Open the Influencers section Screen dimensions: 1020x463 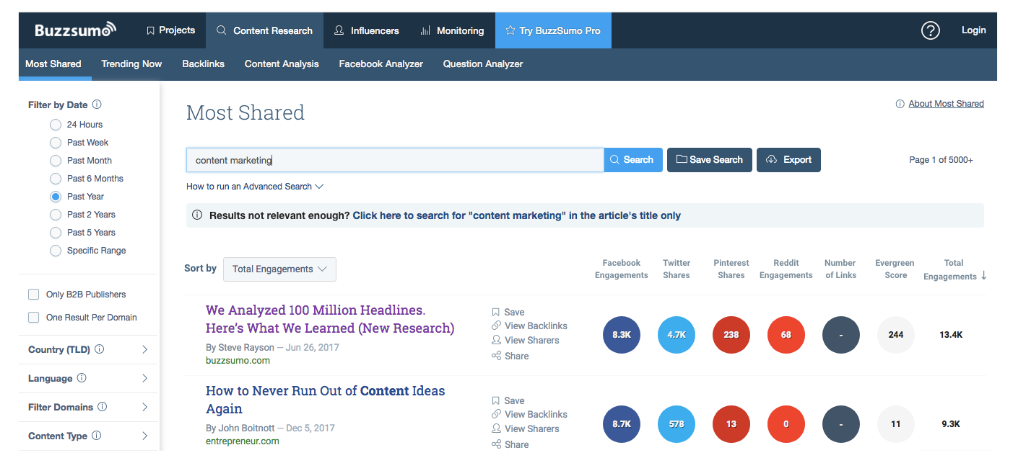(366, 31)
